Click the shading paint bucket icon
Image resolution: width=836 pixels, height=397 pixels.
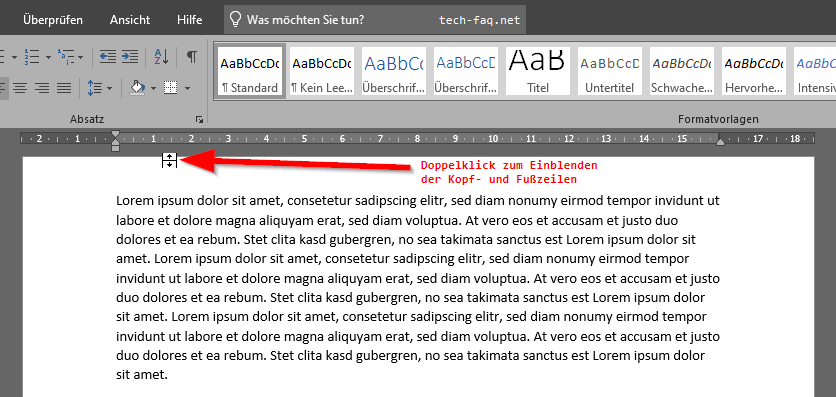(137, 88)
